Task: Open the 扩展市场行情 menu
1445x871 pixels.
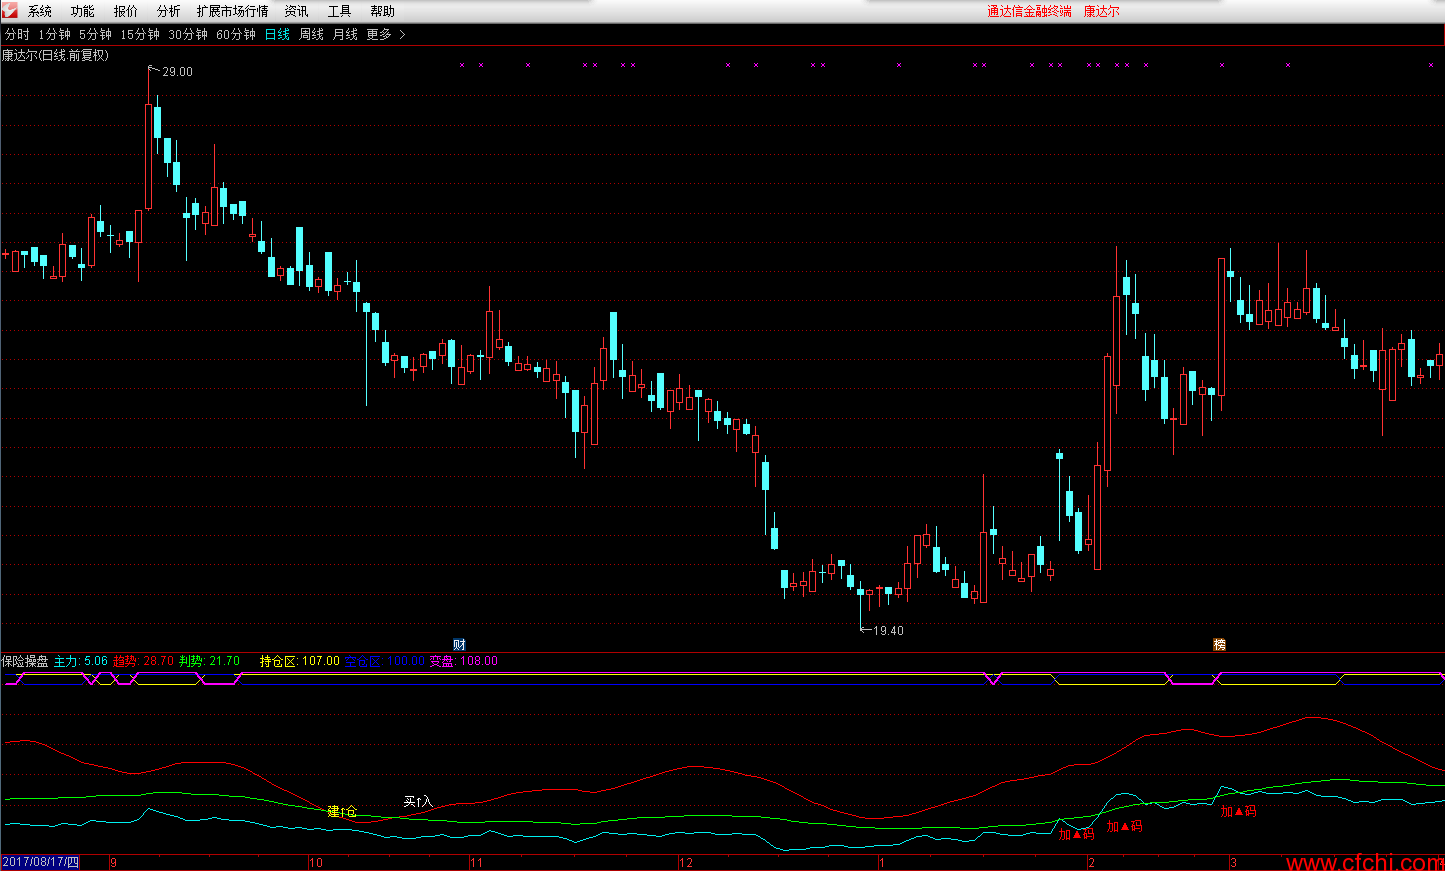Action: pyautogui.click(x=233, y=12)
